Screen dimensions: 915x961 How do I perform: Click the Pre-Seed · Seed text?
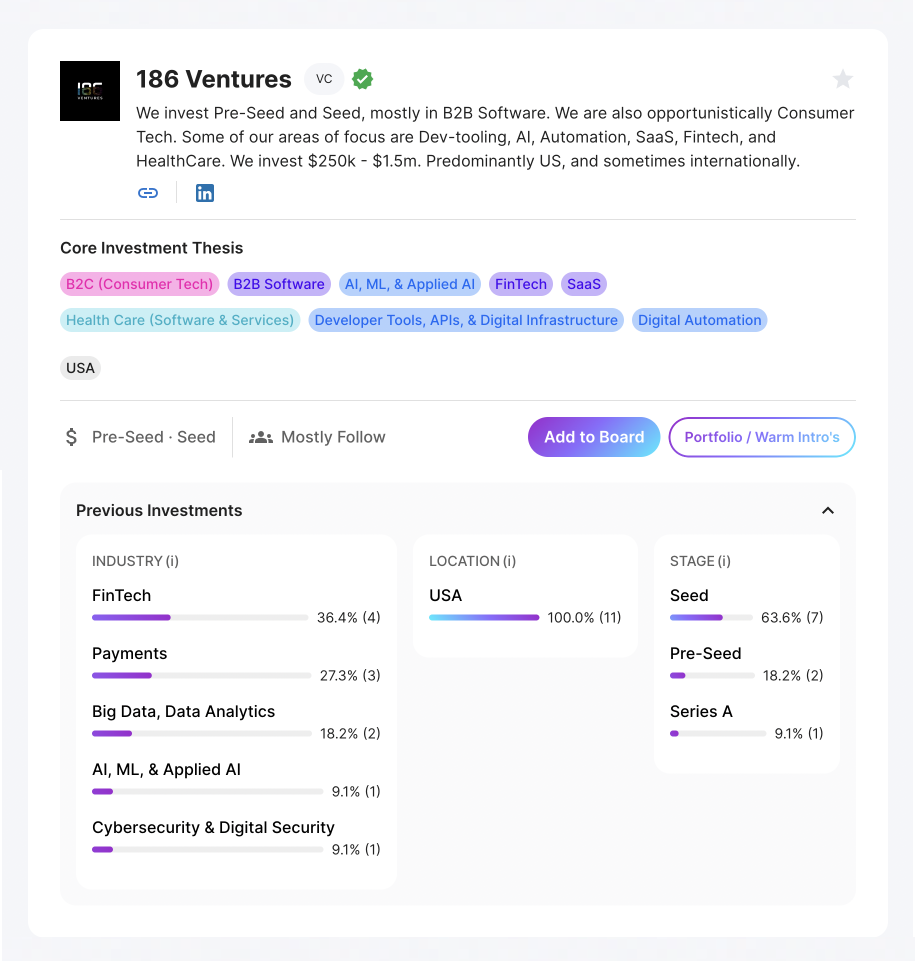pos(154,437)
